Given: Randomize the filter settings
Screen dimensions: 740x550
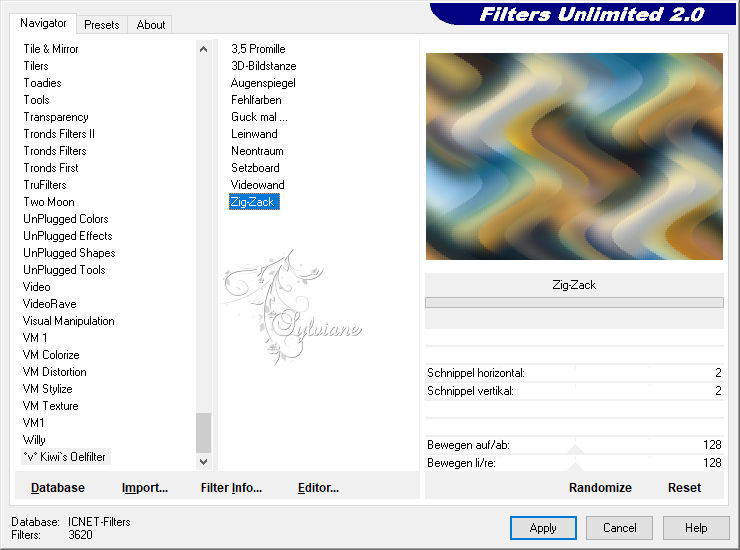Looking at the screenshot, I should [x=600, y=488].
